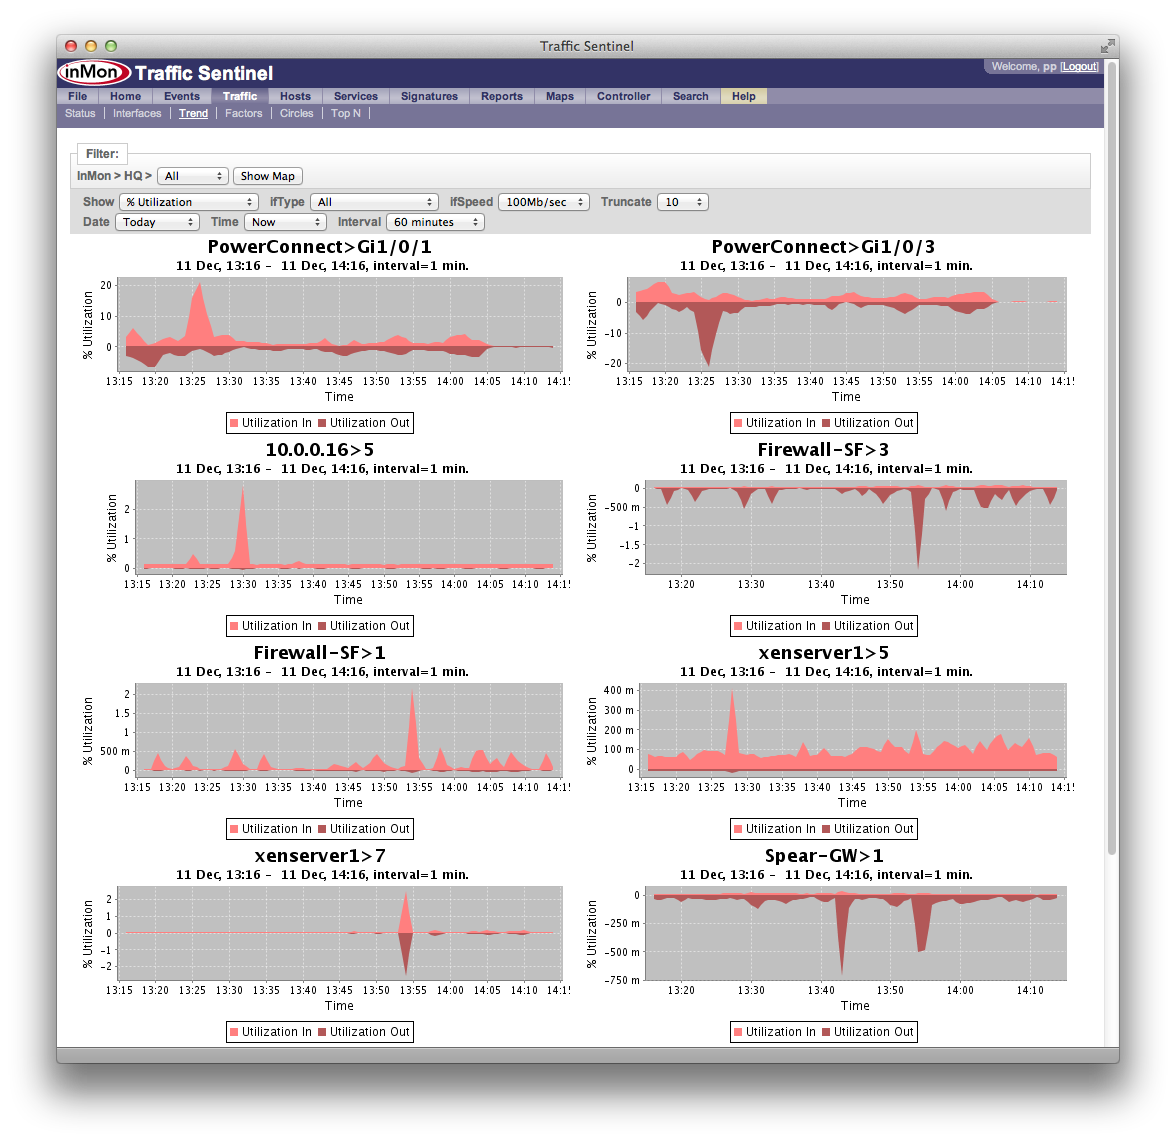
Task: Click the PowerConnect>Gi1/0/3 utilization chart
Action: coord(847,324)
